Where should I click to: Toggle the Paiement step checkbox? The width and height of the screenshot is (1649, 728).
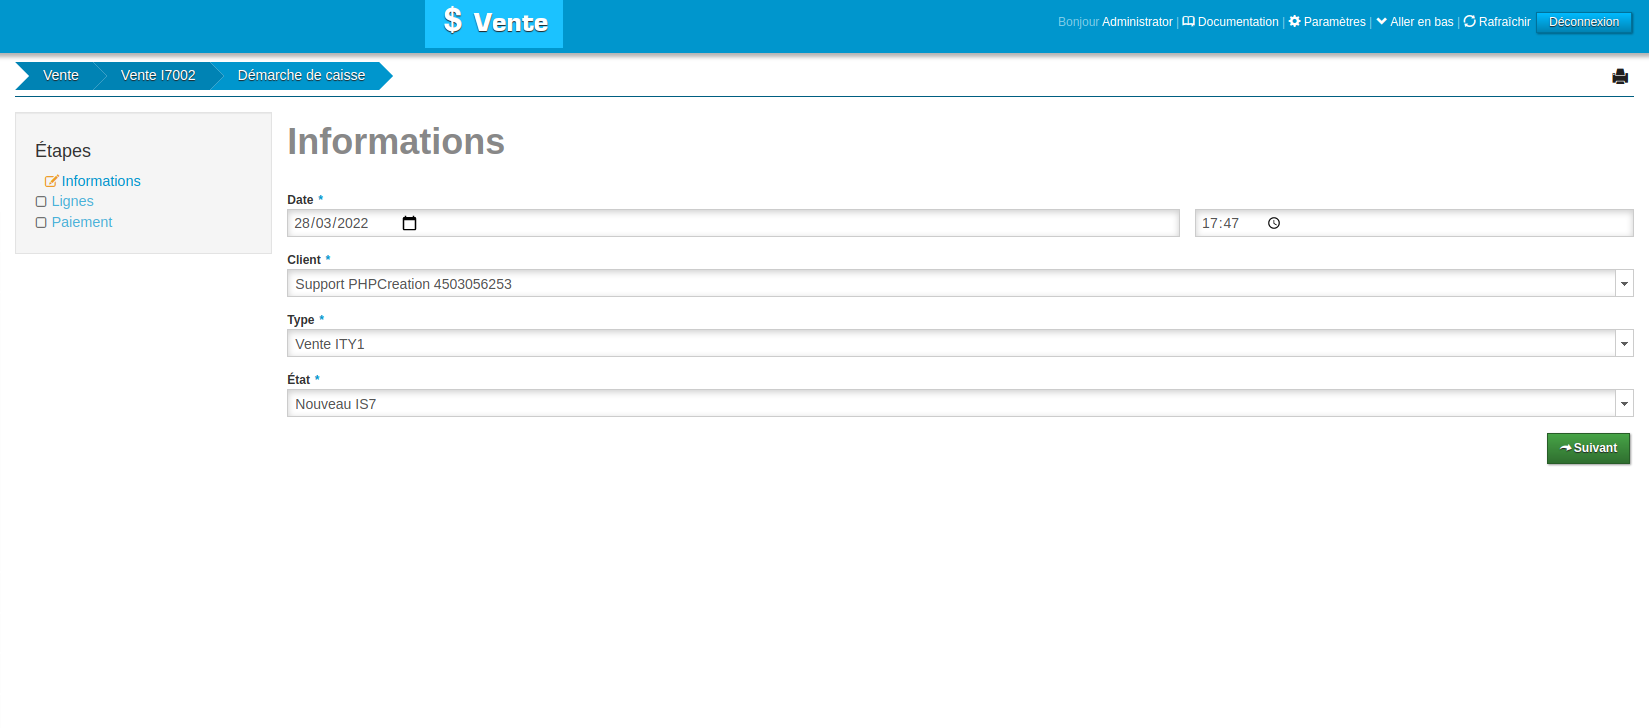point(41,223)
